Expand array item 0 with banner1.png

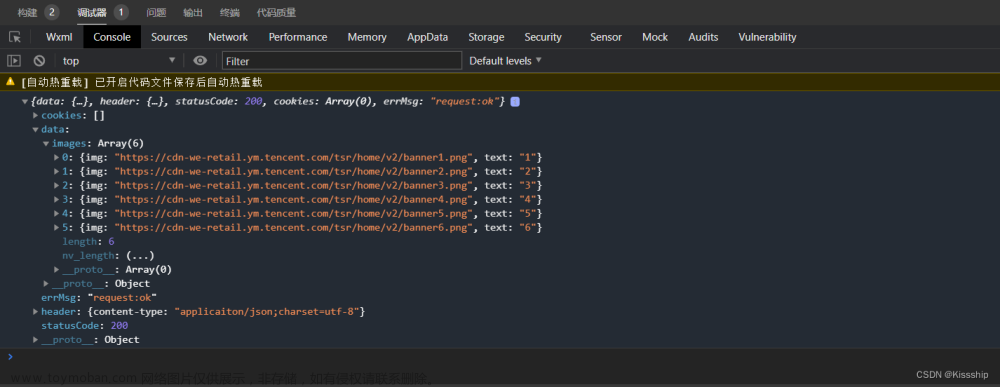click(x=57, y=157)
